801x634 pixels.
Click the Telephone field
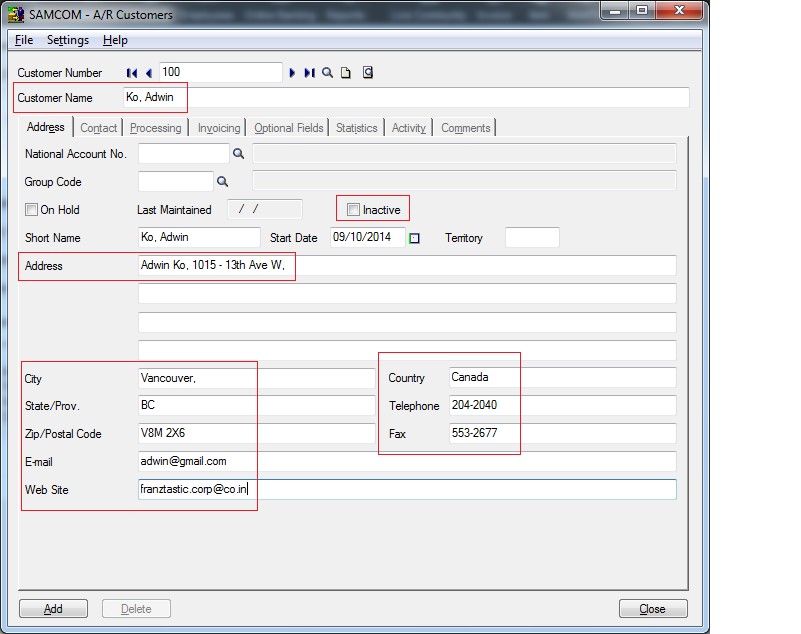[x=562, y=405]
